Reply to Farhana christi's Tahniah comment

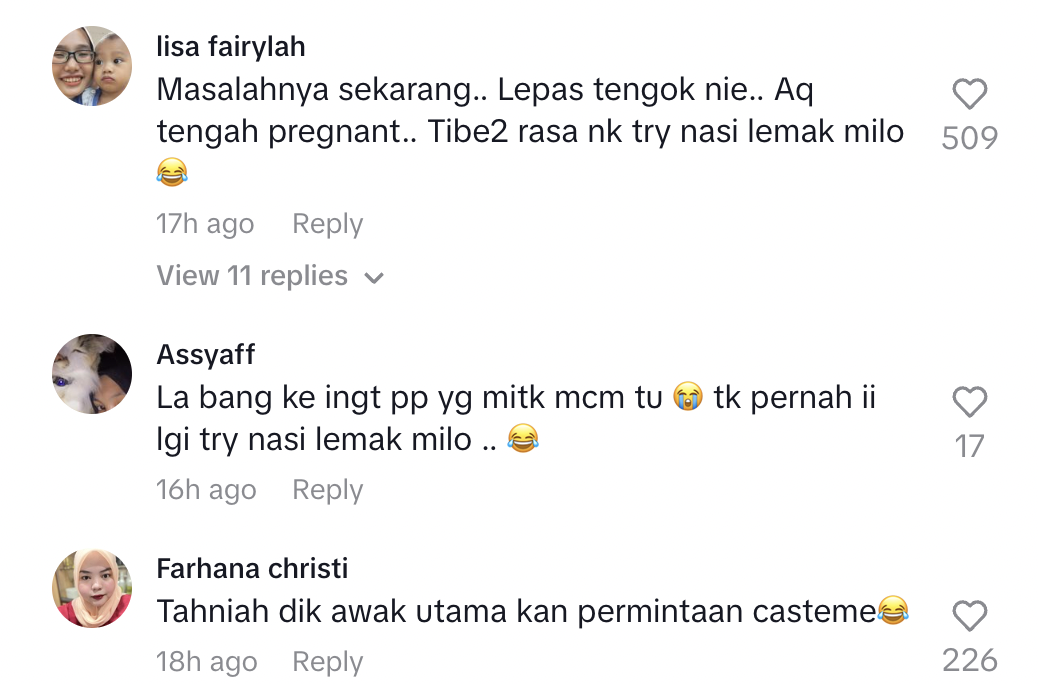pos(327,662)
